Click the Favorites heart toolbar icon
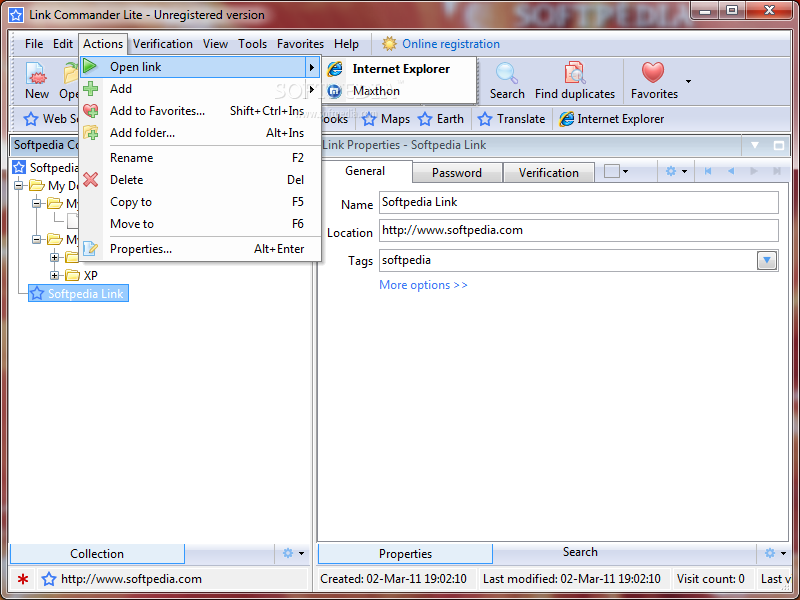 click(x=653, y=73)
